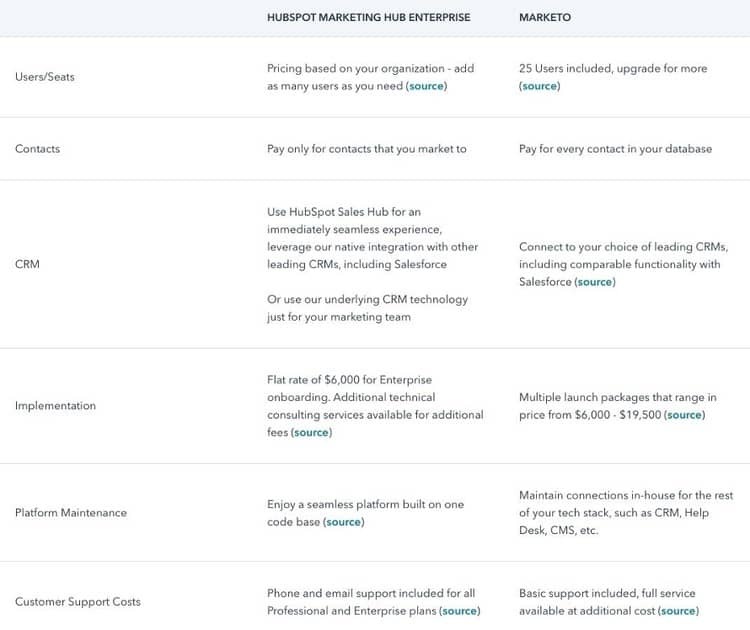Click the CRM row label
This screenshot has height=630, width=750.
[x=27, y=265]
